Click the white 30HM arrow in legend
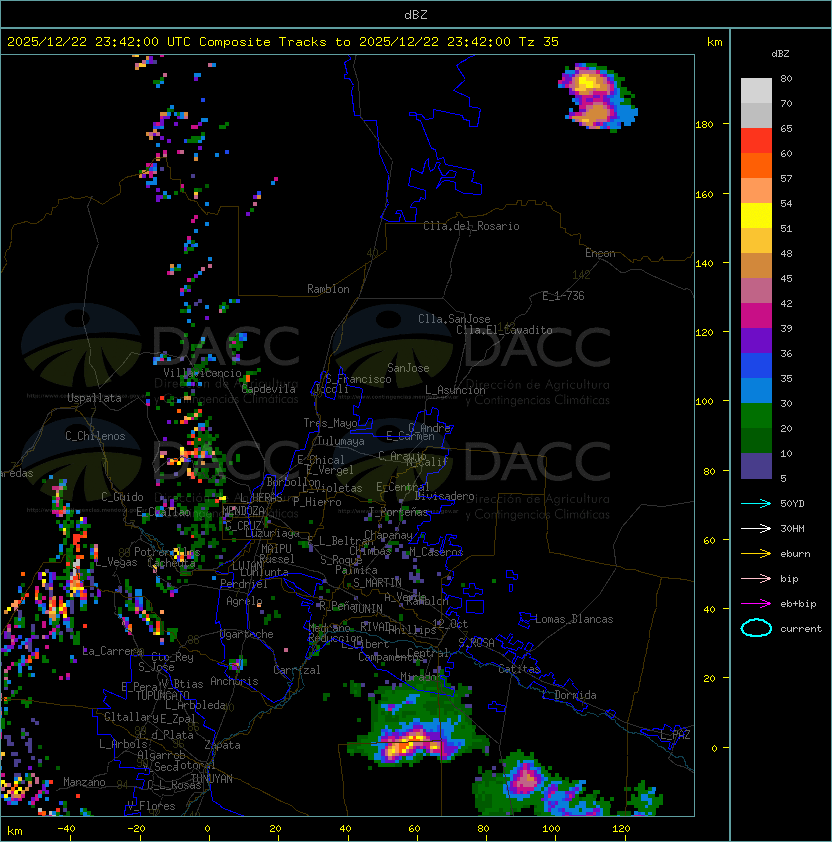The height and width of the screenshot is (842, 832). pyautogui.click(x=756, y=528)
